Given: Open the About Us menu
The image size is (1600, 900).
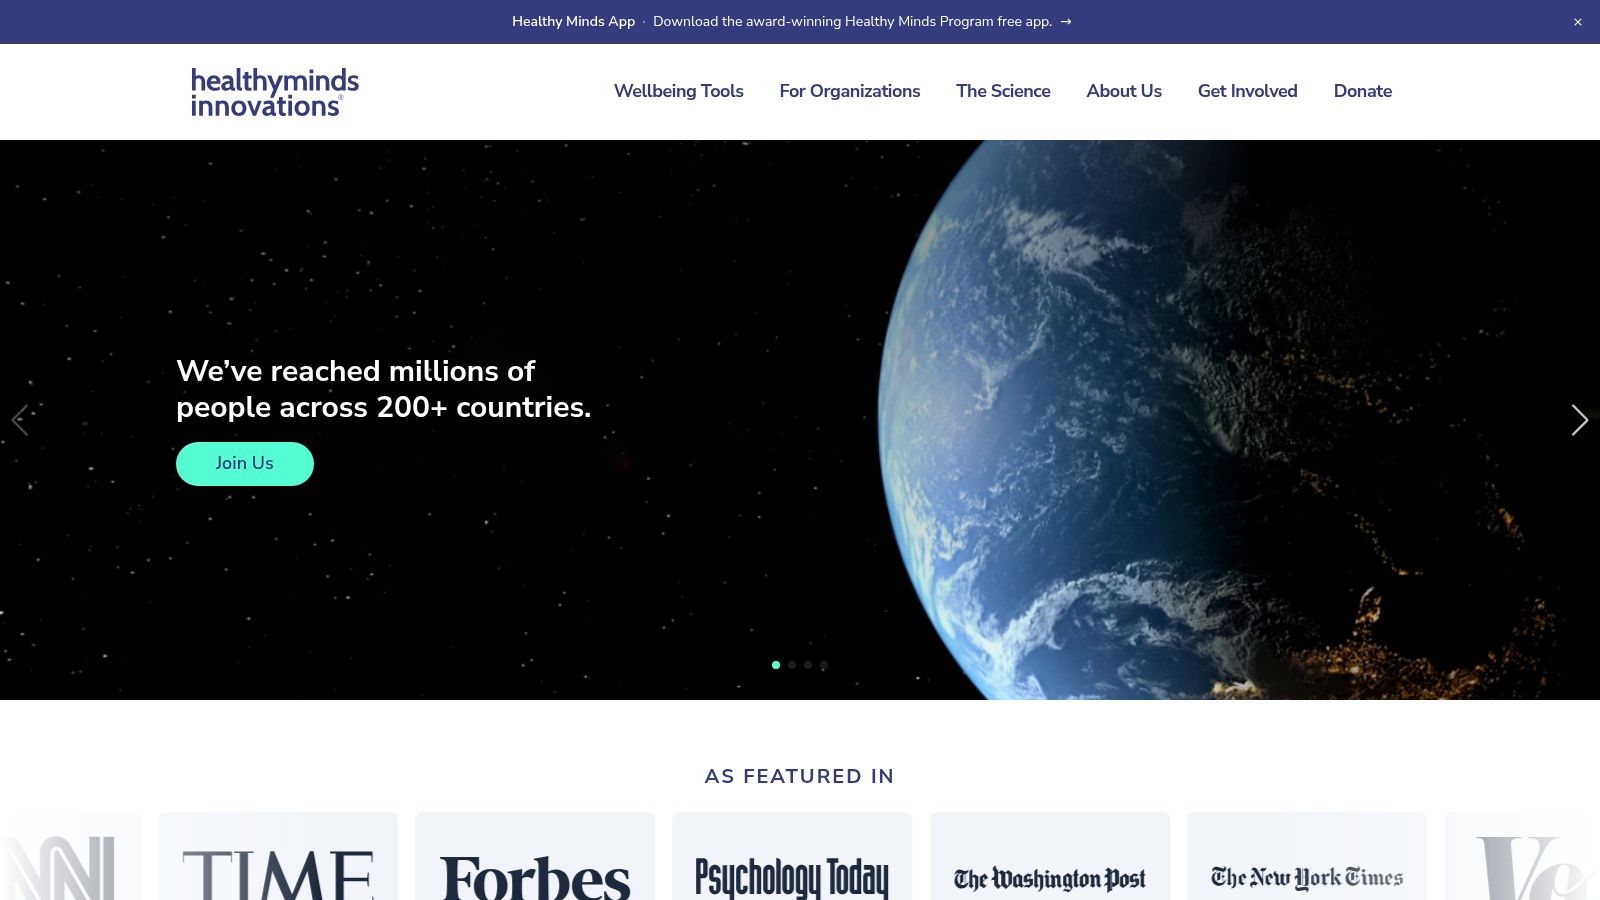Looking at the screenshot, I should (x=1124, y=91).
